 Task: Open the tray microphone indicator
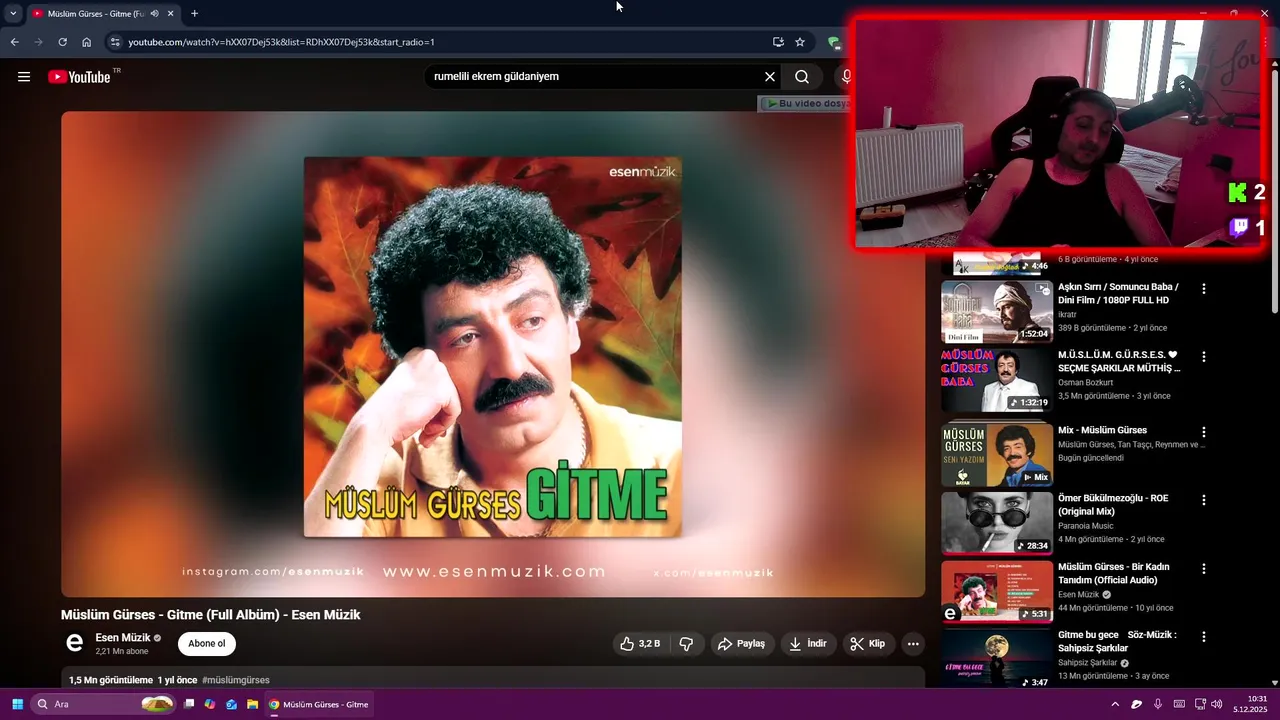[x=1158, y=704]
